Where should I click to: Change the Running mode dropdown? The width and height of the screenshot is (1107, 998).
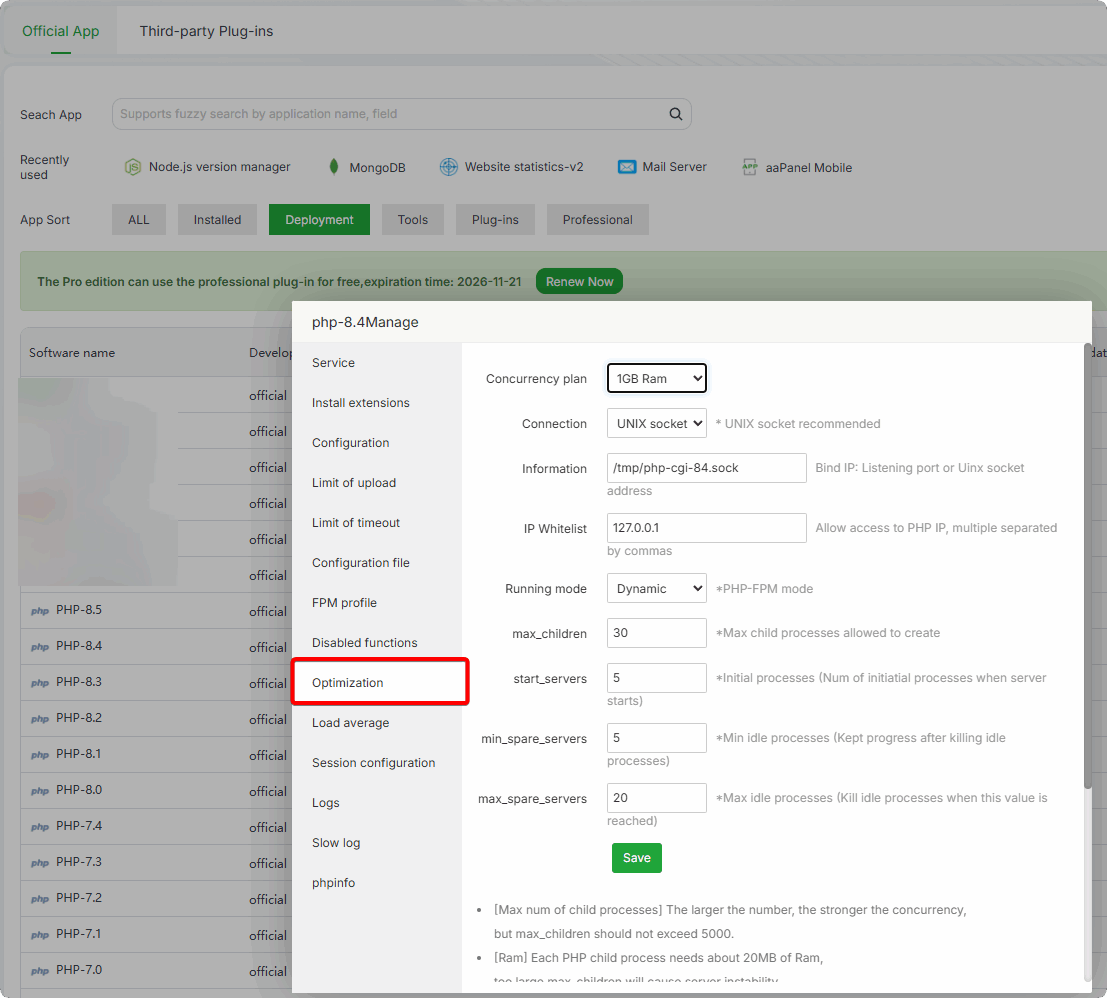pos(656,589)
